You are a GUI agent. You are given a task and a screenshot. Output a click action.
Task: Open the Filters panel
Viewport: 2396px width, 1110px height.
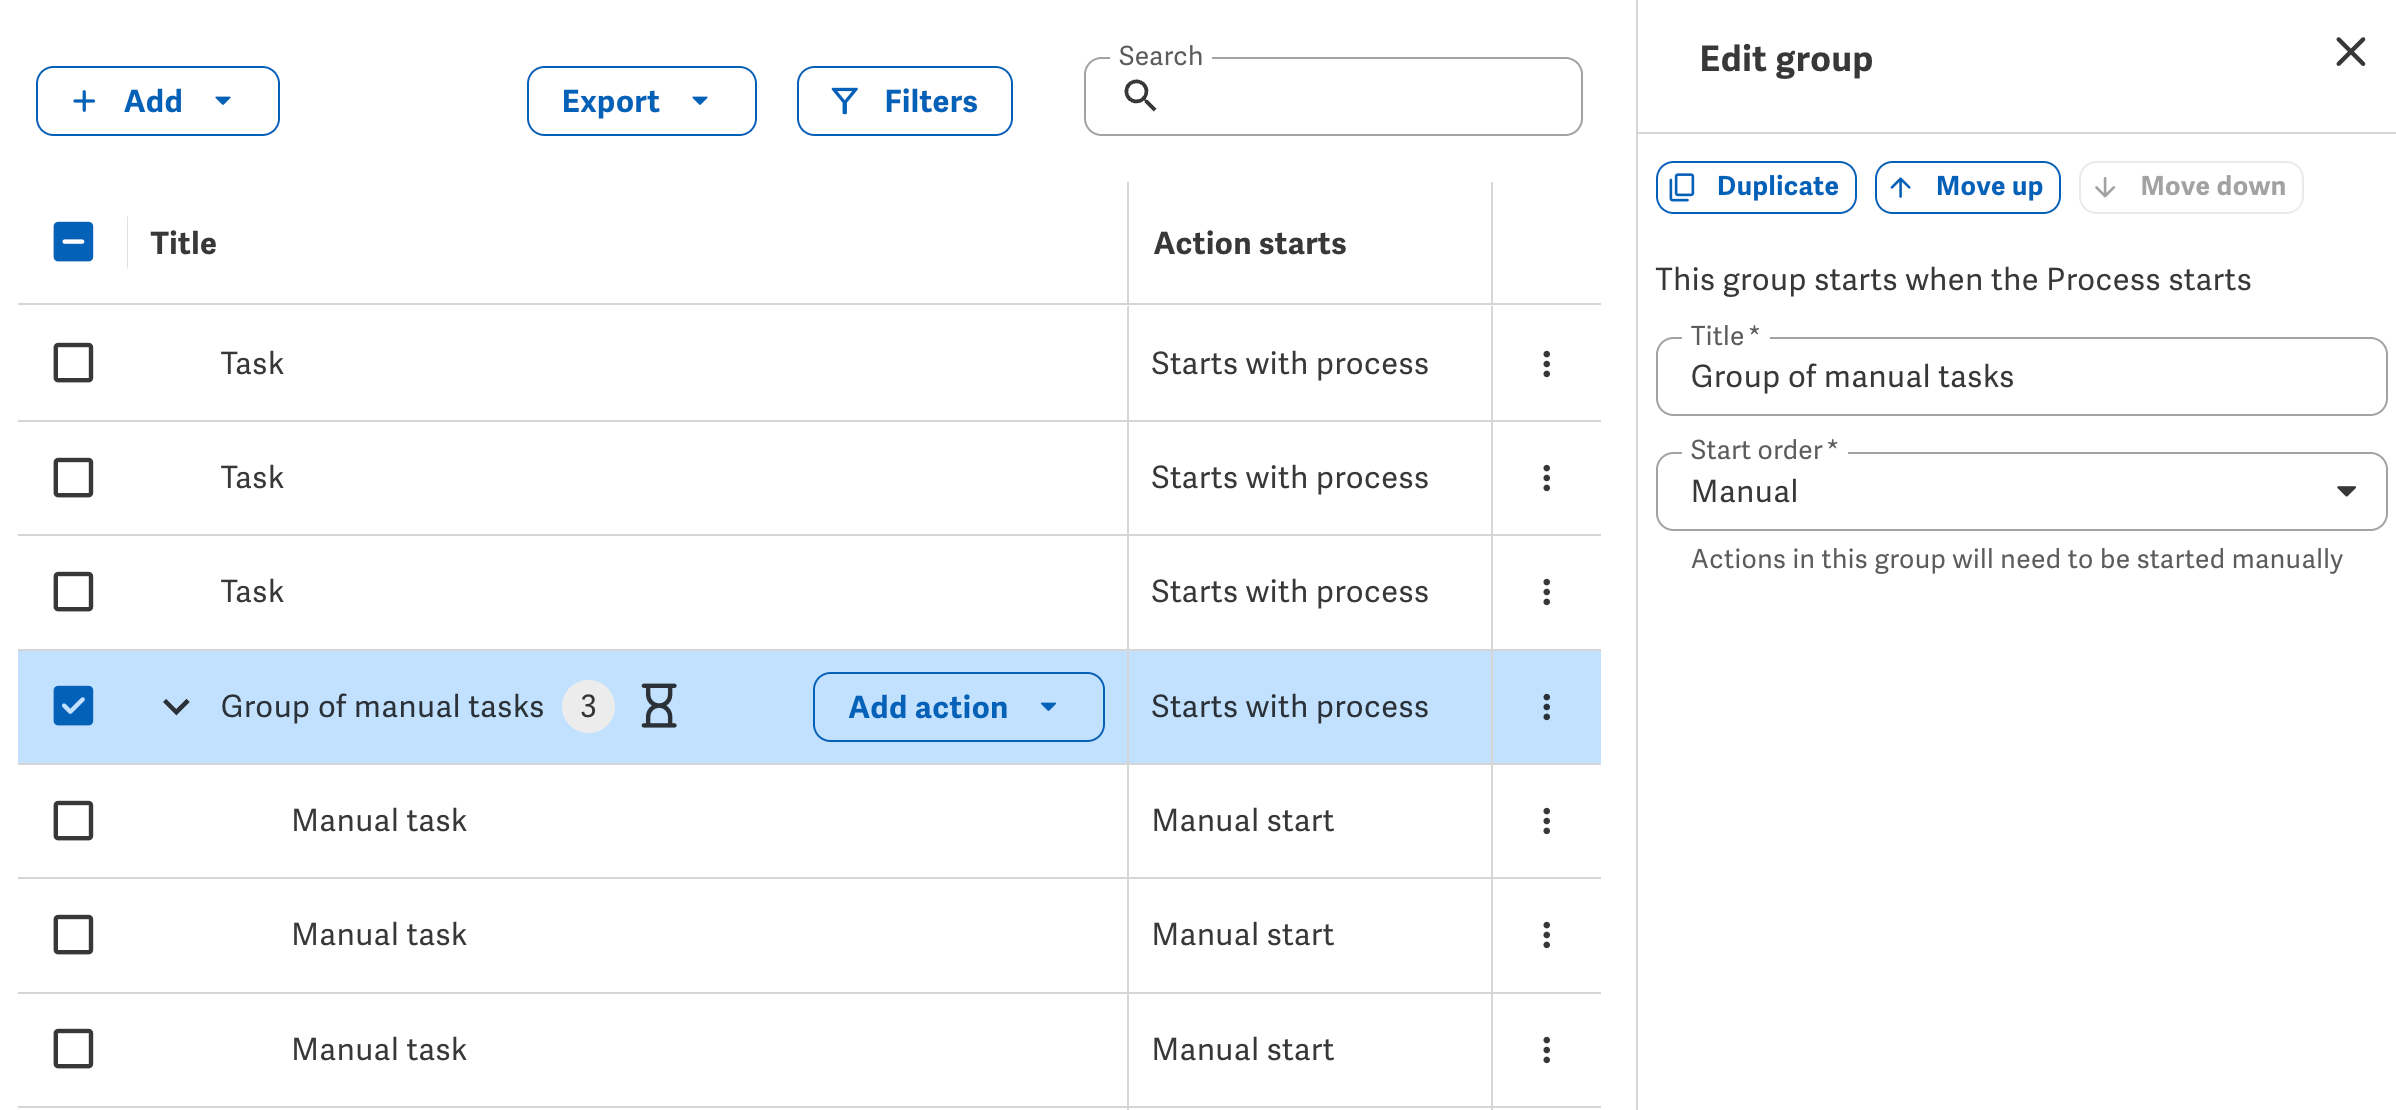904,101
